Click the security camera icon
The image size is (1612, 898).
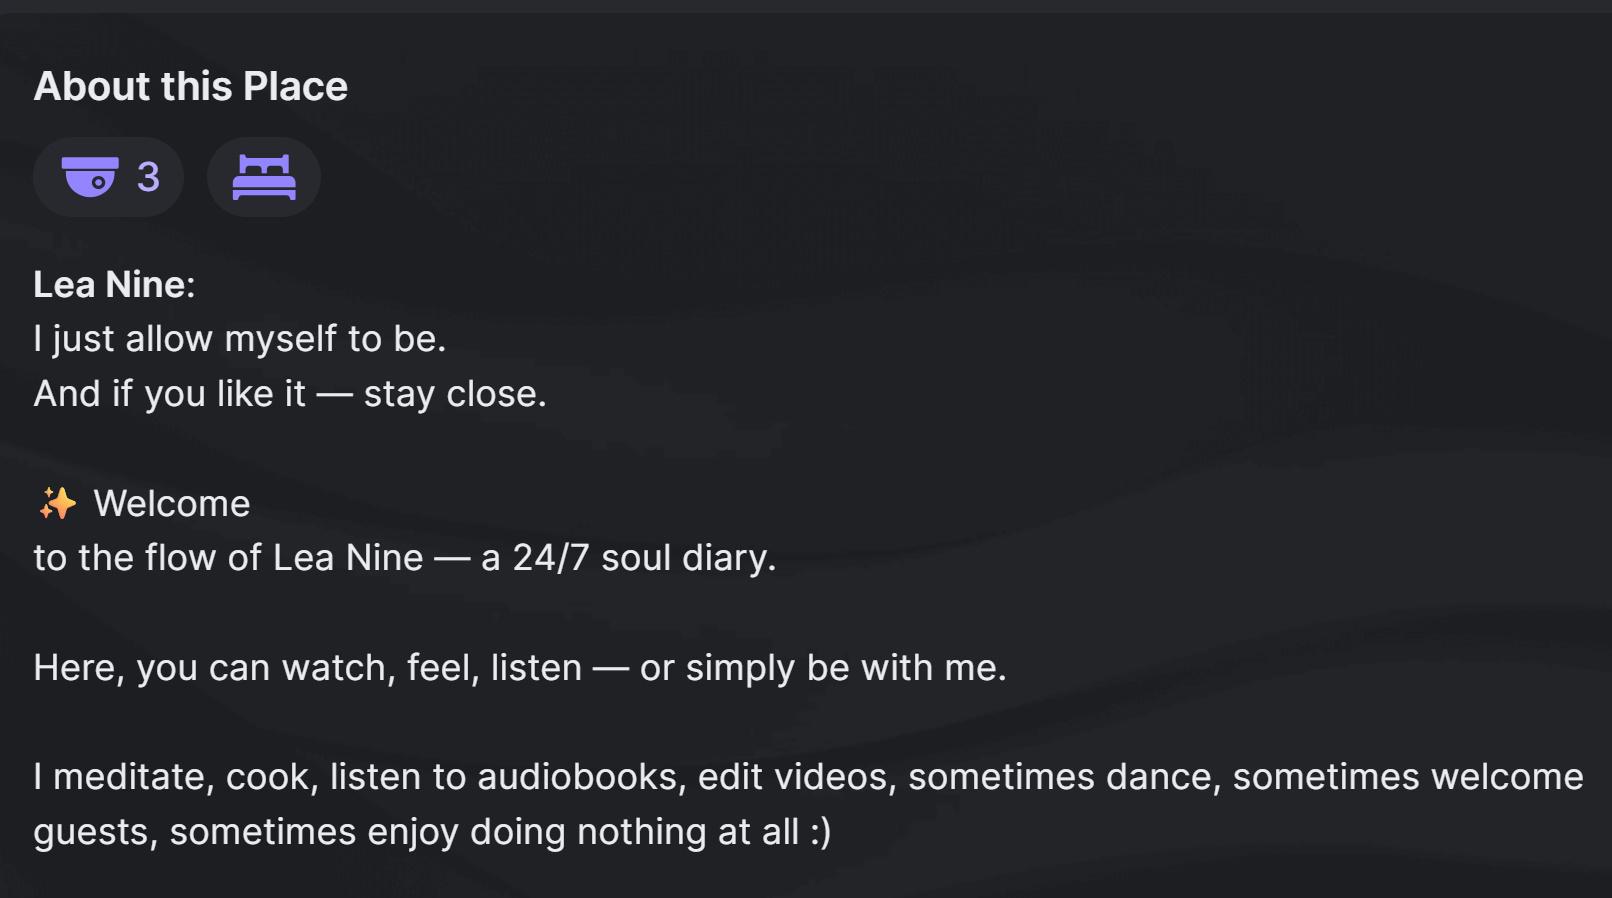(x=90, y=177)
